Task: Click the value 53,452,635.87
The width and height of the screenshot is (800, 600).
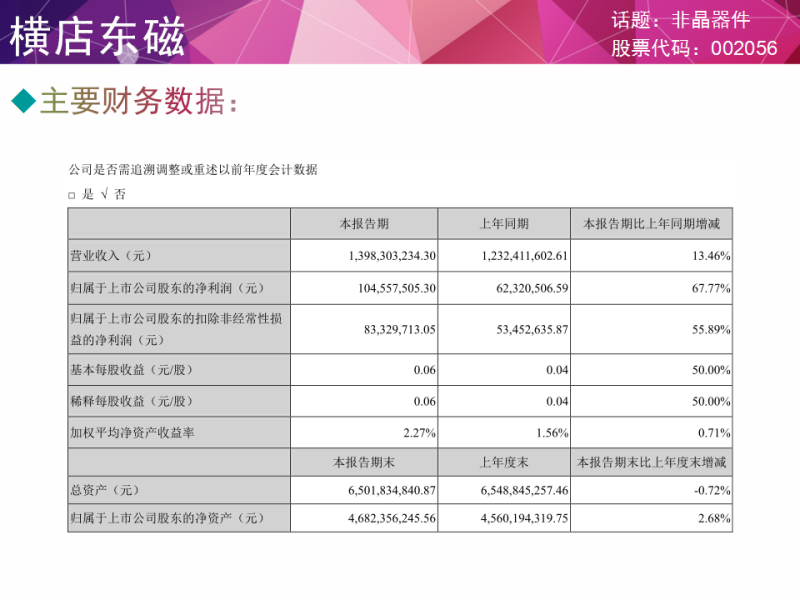Action: pos(532,330)
